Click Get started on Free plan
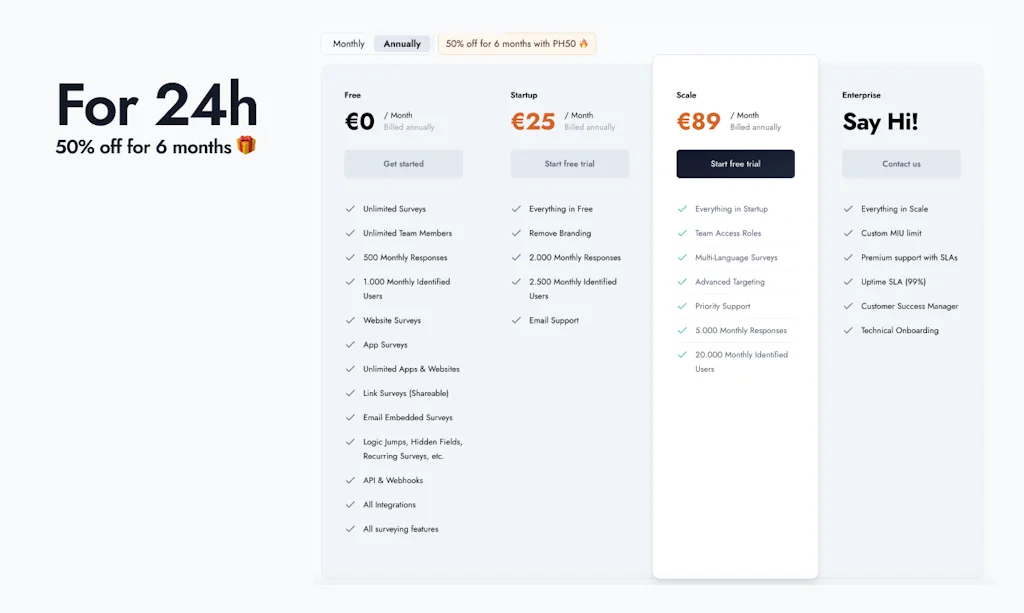1024x613 pixels. click(403, 164)
